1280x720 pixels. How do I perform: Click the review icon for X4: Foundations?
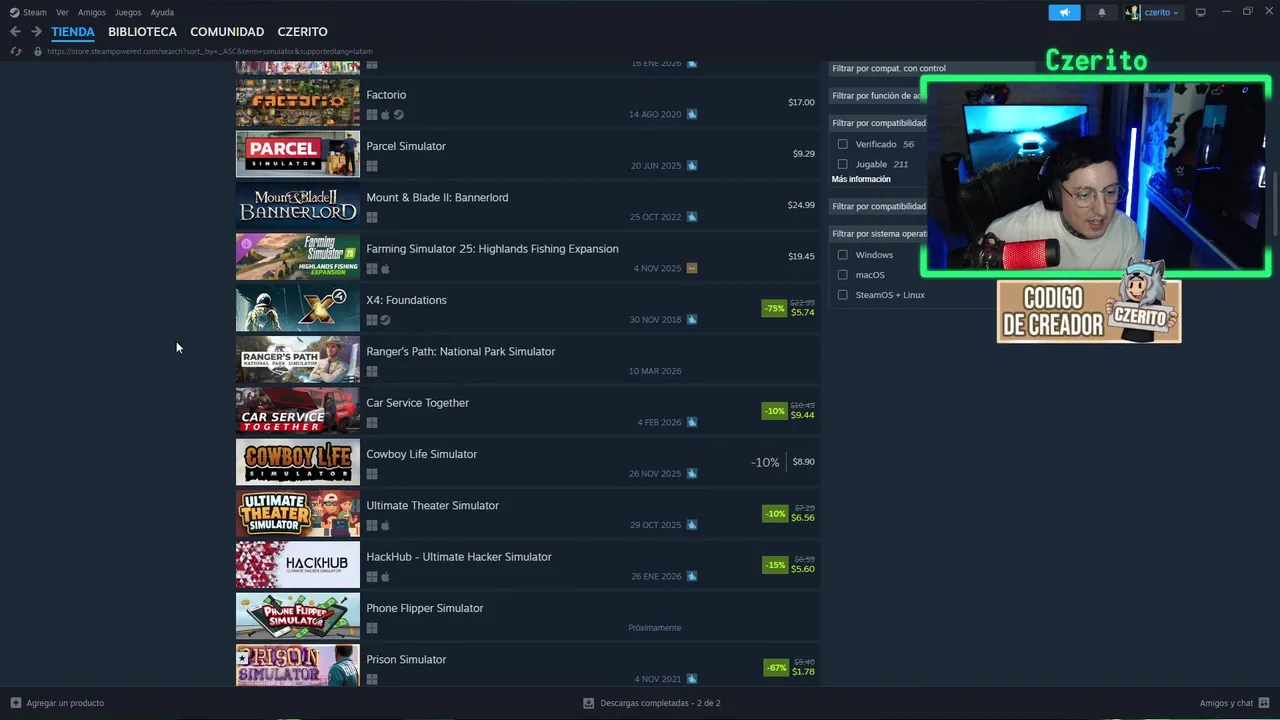coord(692,320)
